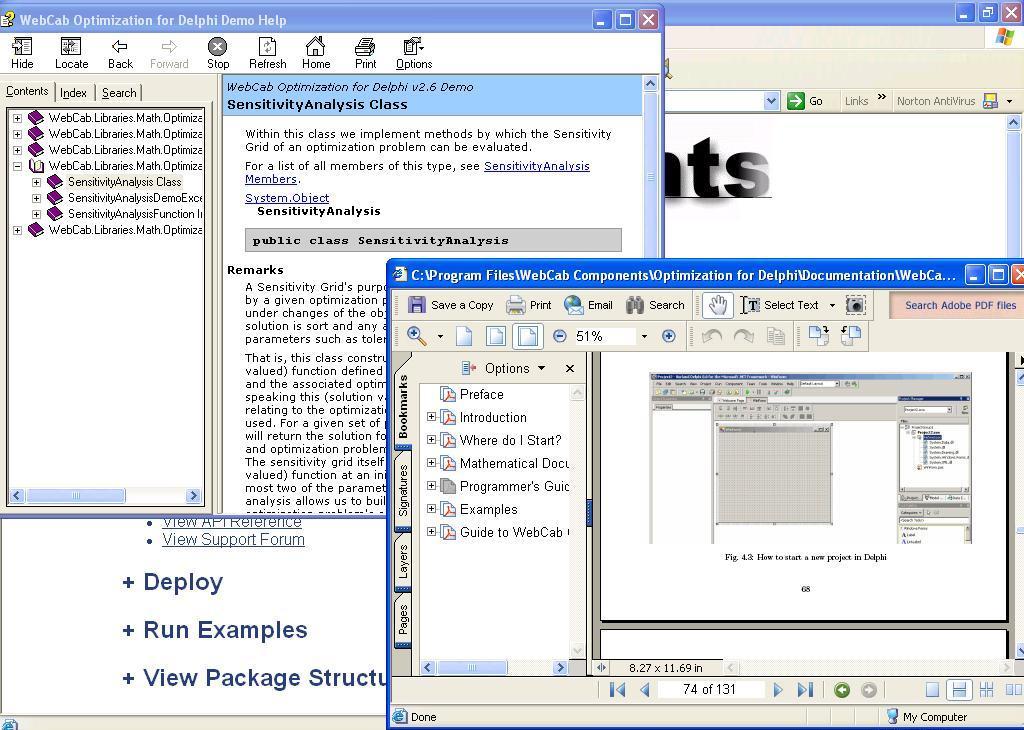The height and width of the screenshot is (730, 1024).
Task: Expand the Examples bookmark
Action: coord(431,508)
